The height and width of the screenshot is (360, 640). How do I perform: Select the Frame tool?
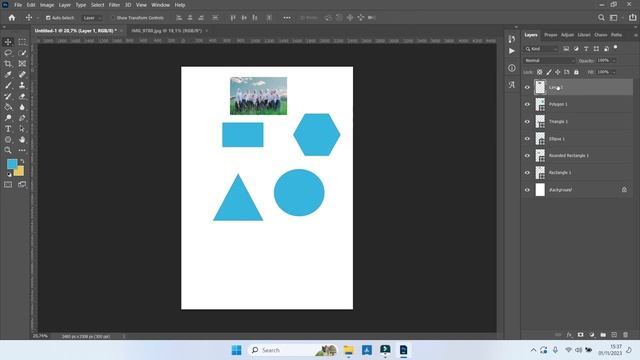[22, 64]
